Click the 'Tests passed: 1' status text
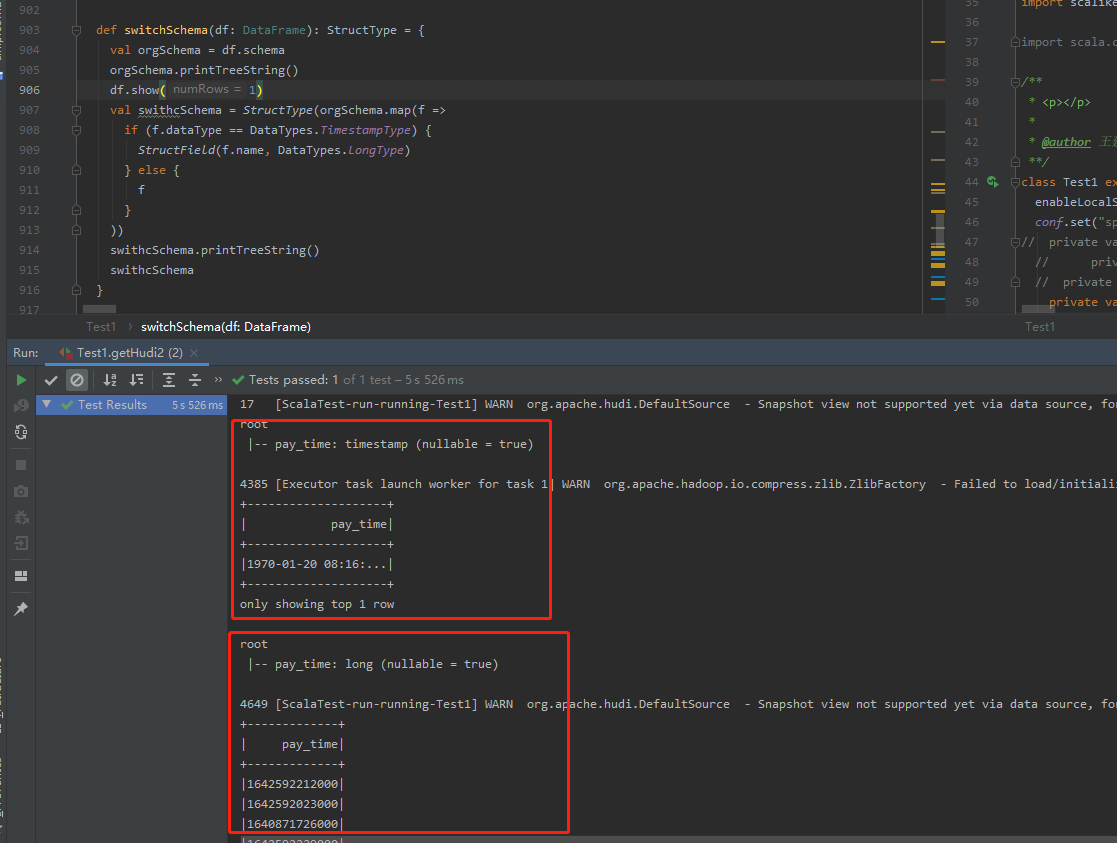This screenshot has height=843, width=1117. 293,380
